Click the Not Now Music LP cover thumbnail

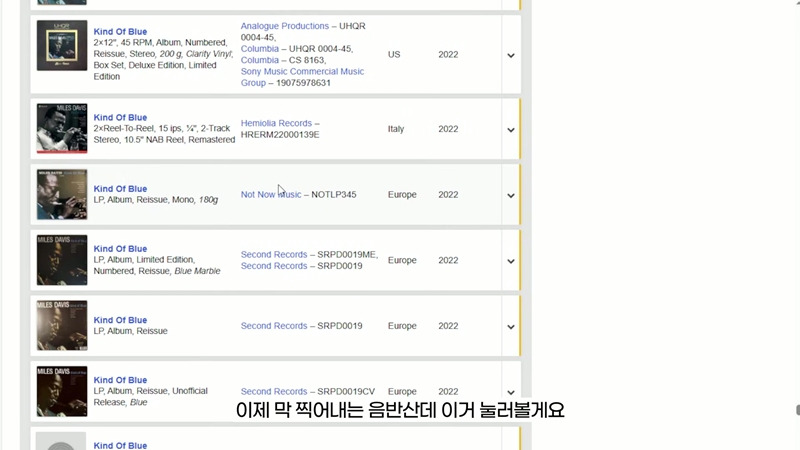coord(62,194)
